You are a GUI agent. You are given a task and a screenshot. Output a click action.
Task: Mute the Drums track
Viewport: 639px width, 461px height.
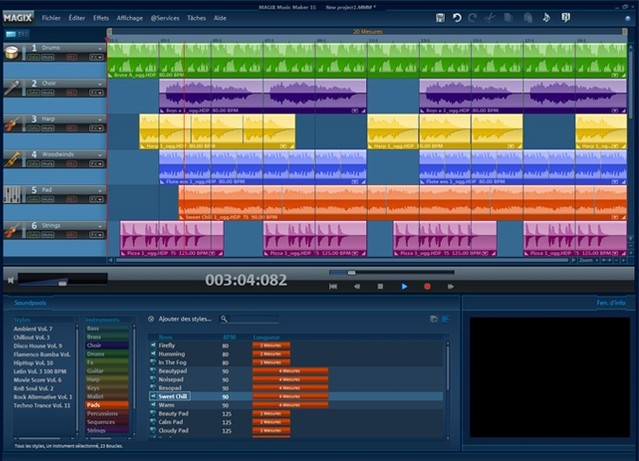coord(48,57)
